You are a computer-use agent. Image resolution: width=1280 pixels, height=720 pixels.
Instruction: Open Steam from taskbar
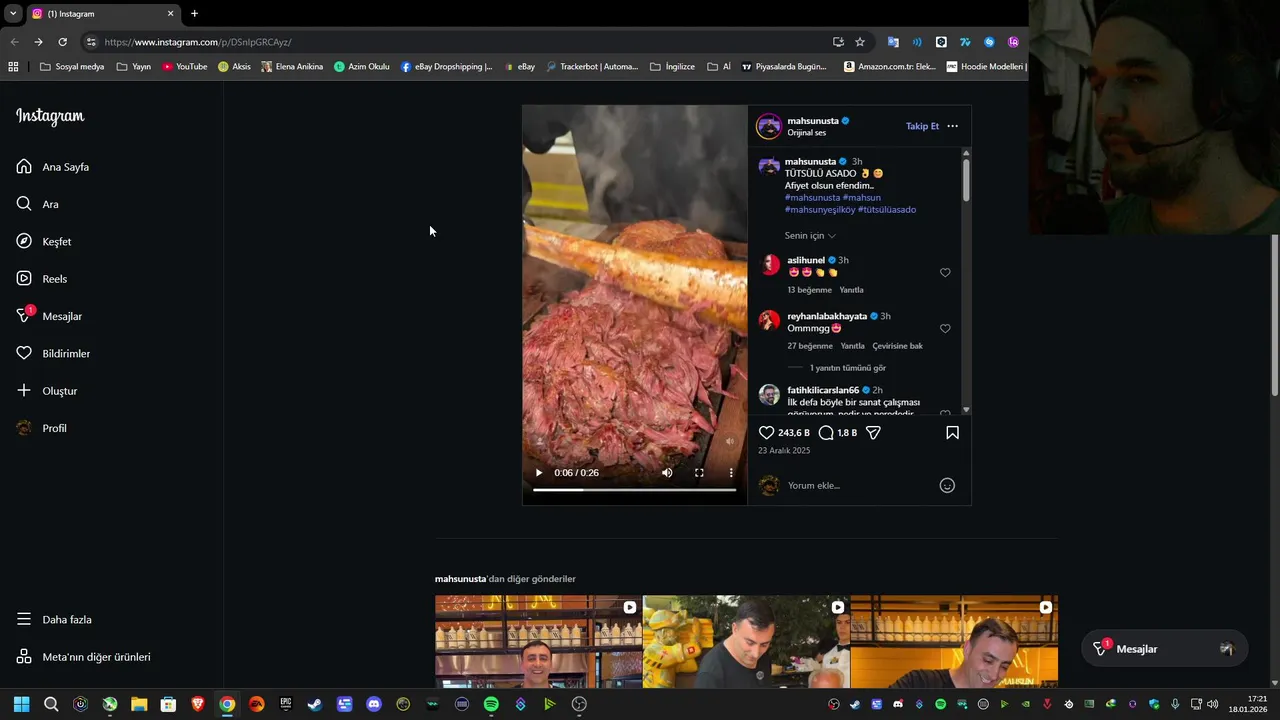(315, 704)
